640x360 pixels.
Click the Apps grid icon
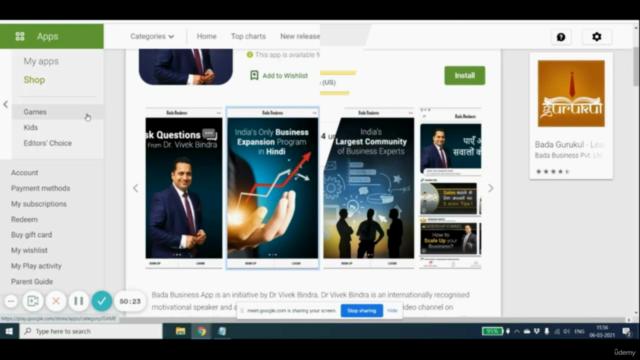point(20,36)
